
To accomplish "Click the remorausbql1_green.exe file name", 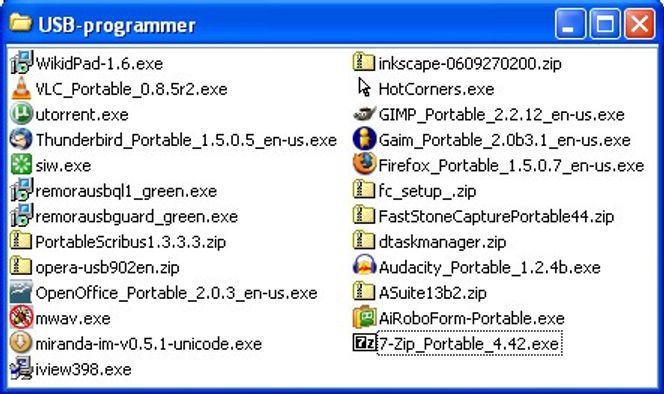I will click(x=126, y=191).
